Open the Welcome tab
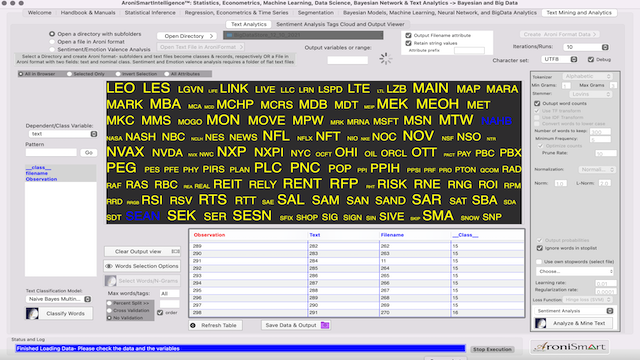The image size is (640, 360). (40, 13)
